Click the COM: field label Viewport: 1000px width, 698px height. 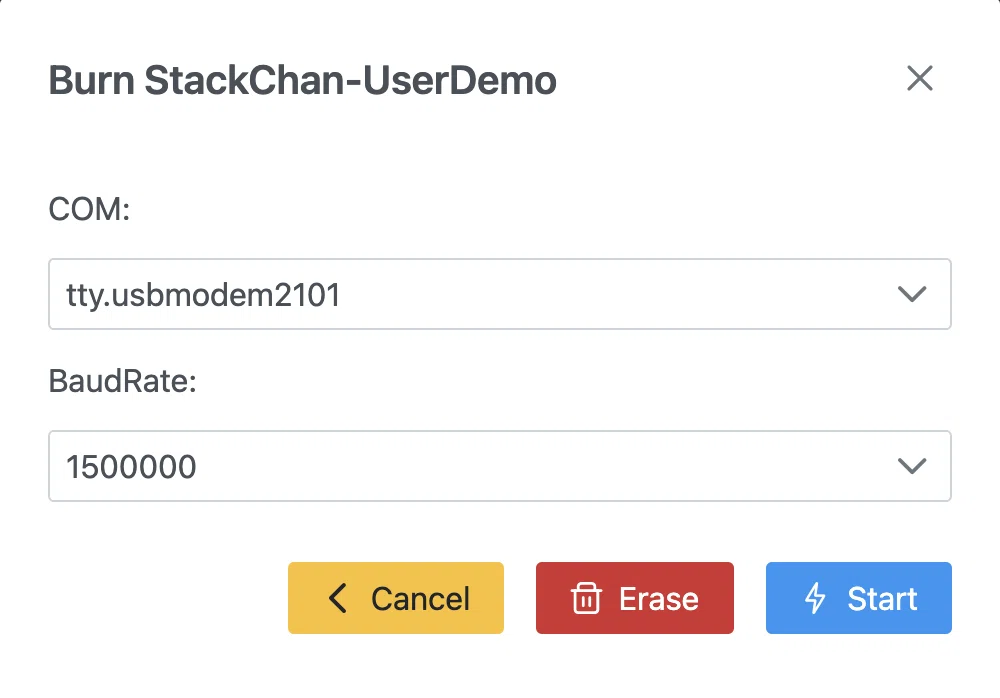click(x=89, y=209)
